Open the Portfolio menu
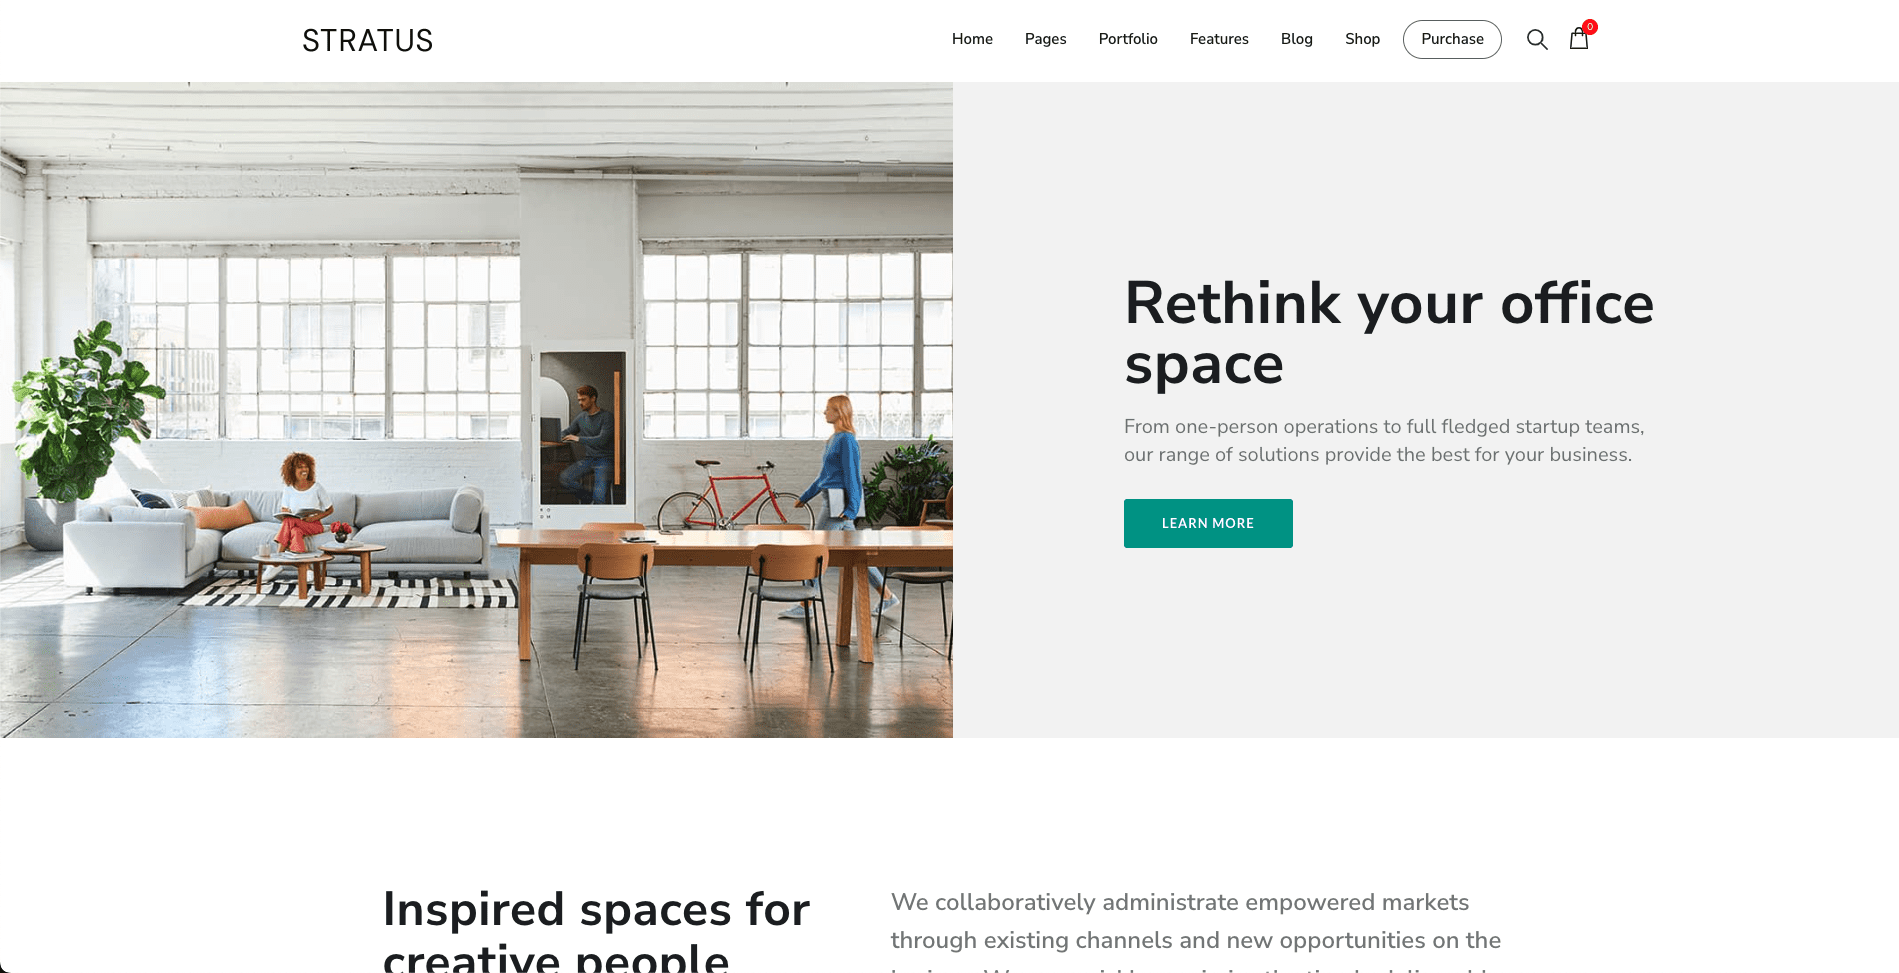The image size is (1899, 973). pyautogui.click(x=1128, y=39)
